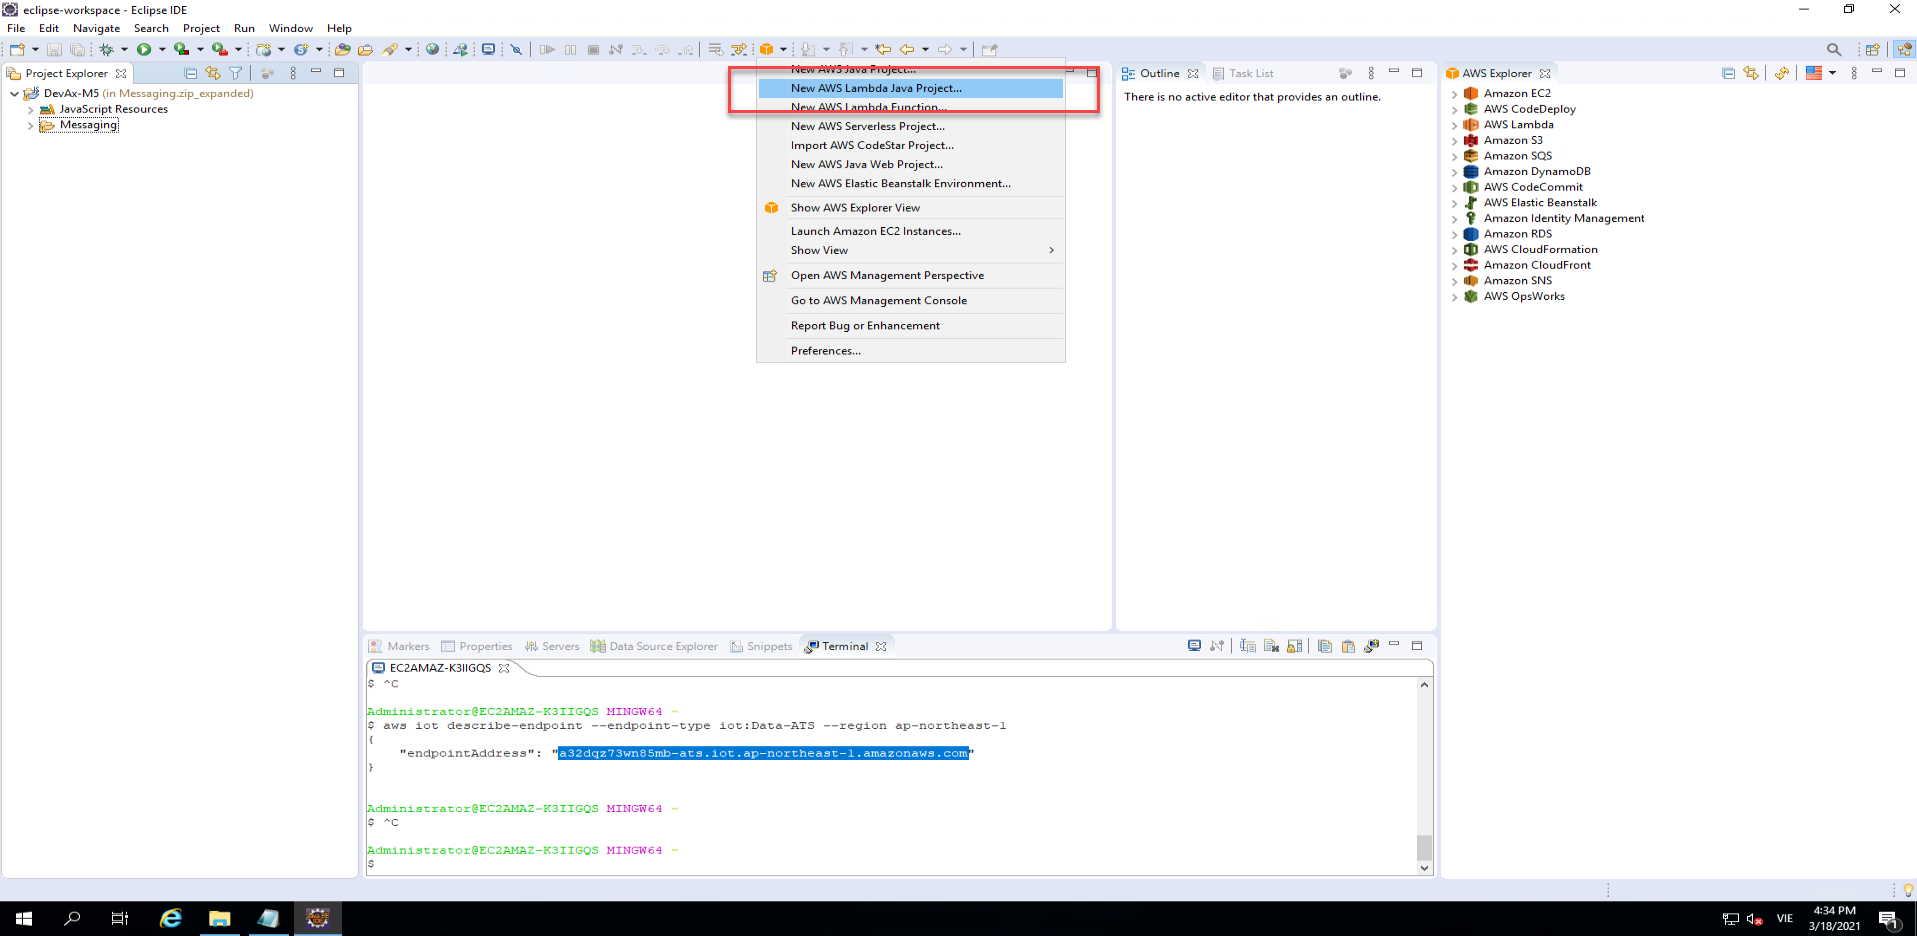Expand the Messaging folder node
This screenshot has width=1917, height=936.
point(30,126)
